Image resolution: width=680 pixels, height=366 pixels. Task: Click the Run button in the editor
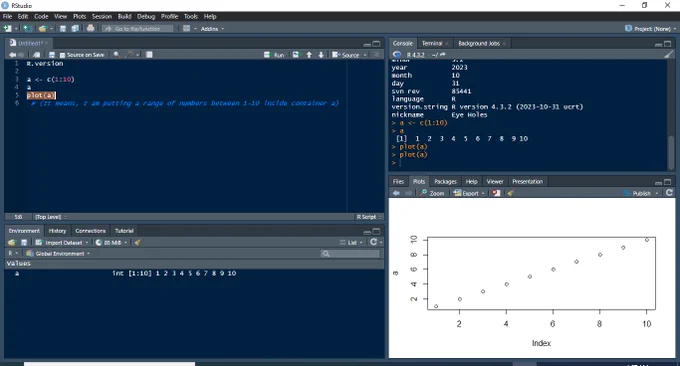tap(274, 55)
